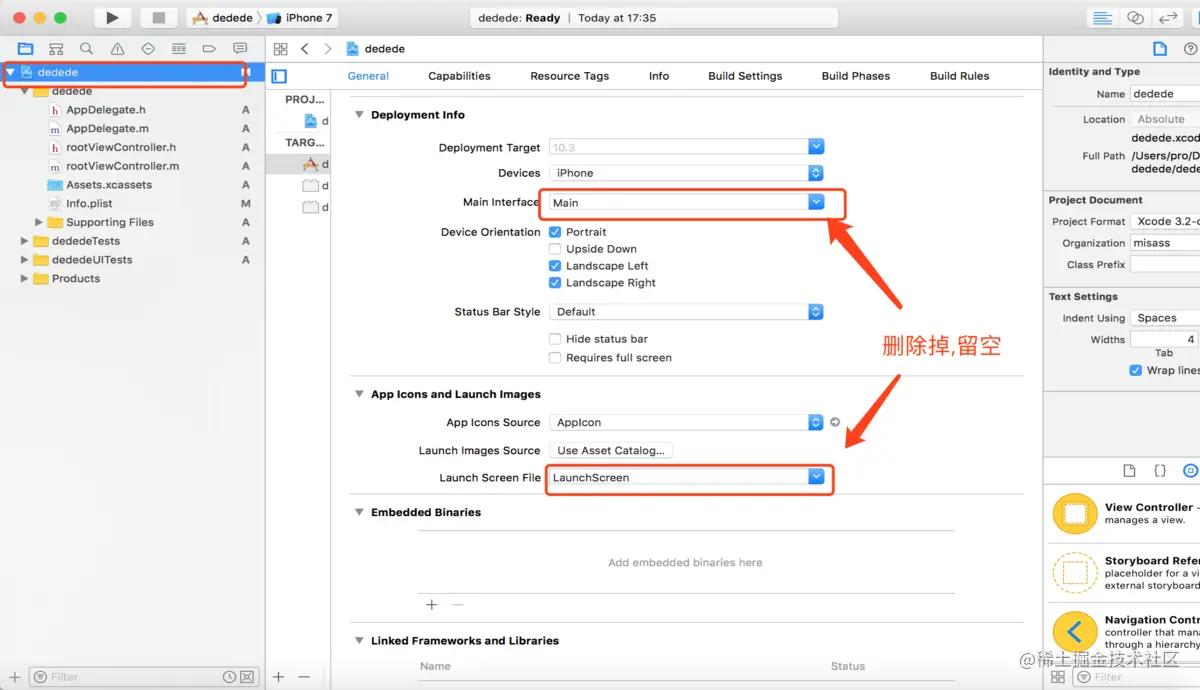Screen dimensions: 1200x690
Task: Expand the Products group
Action: point(25,279)
